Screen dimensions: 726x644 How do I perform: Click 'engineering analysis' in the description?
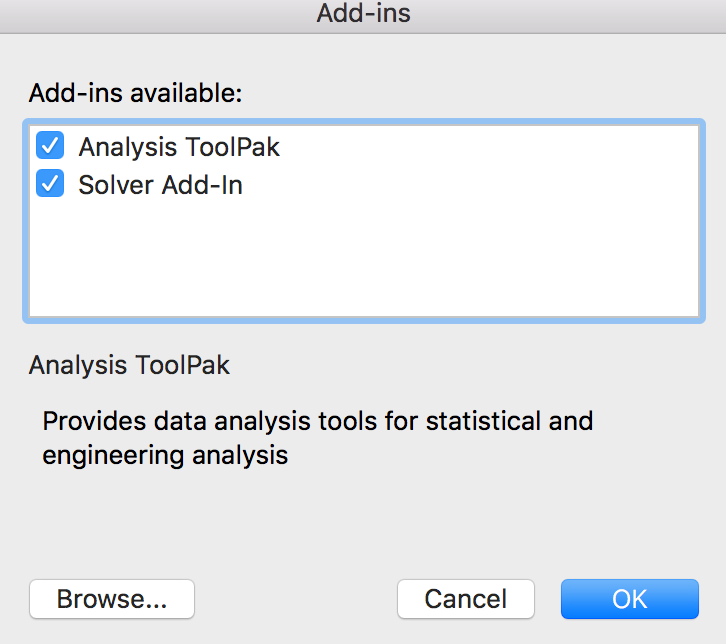[165, 456]
